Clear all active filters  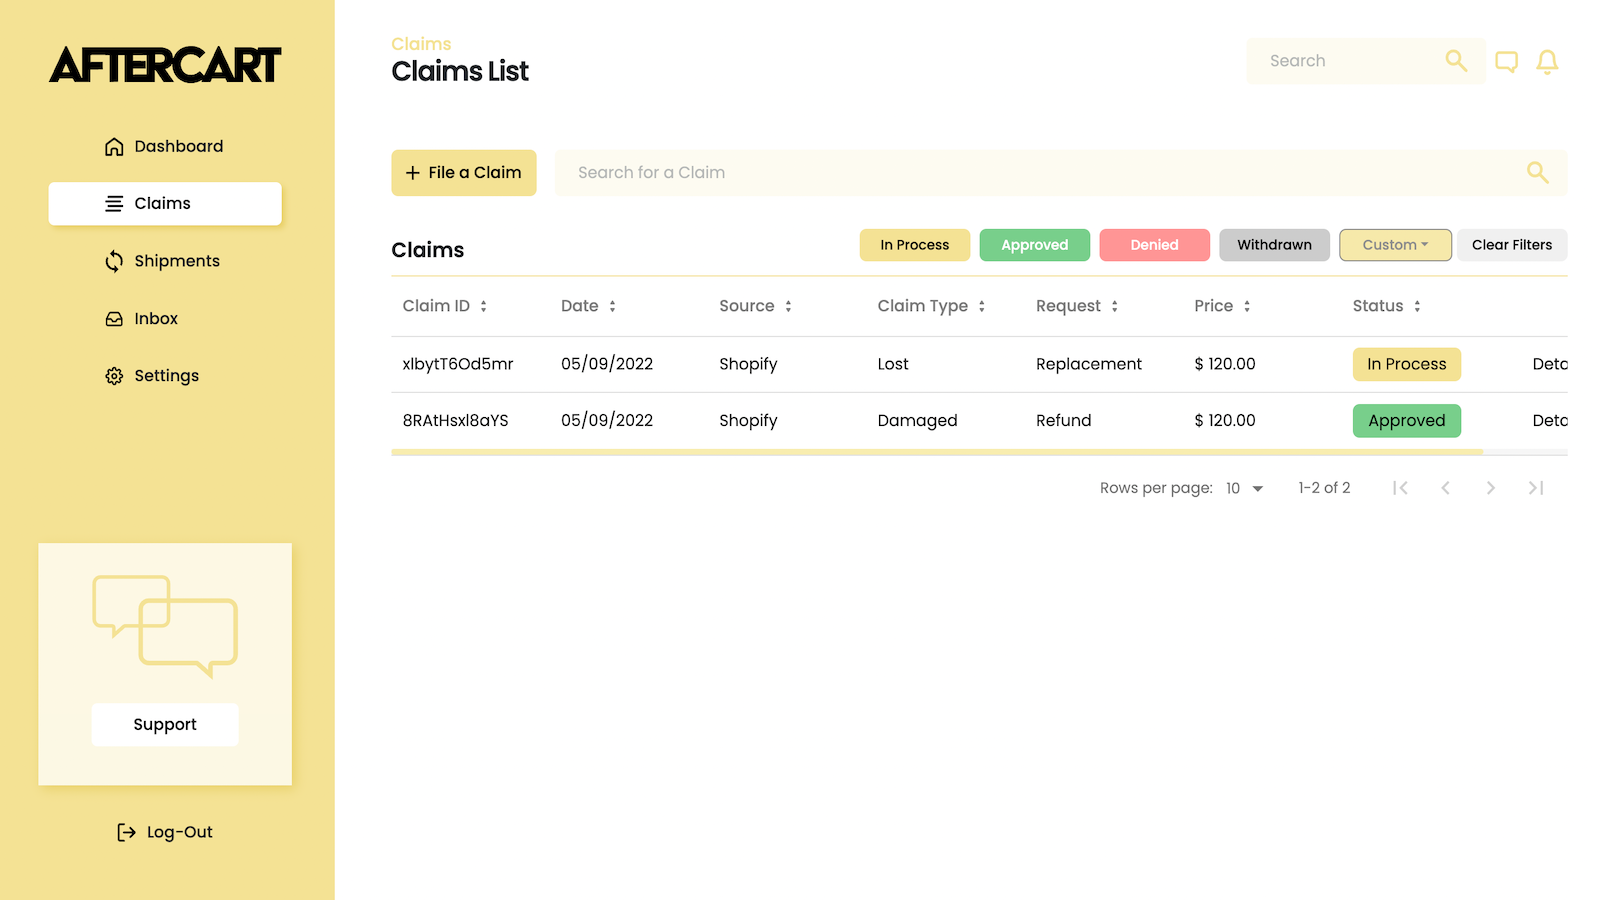pos(1511,245)
